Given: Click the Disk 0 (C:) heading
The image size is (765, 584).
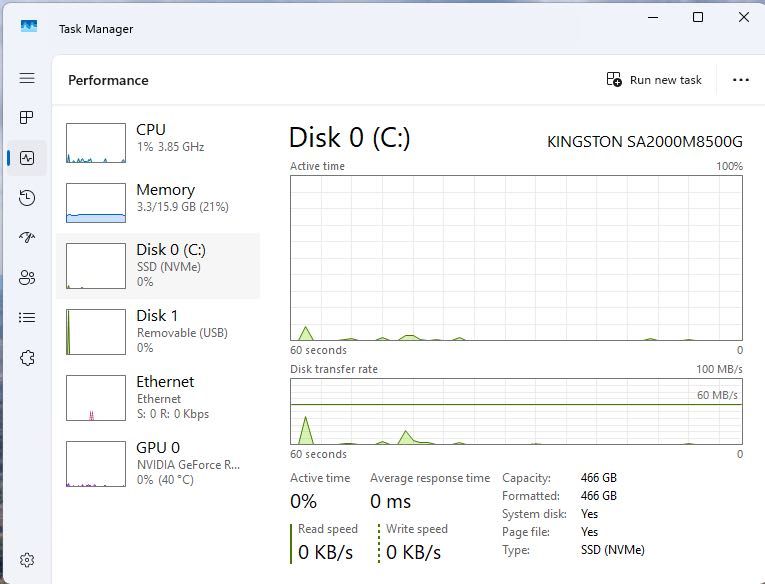Looking at the screenshot, I should (349, 138).
